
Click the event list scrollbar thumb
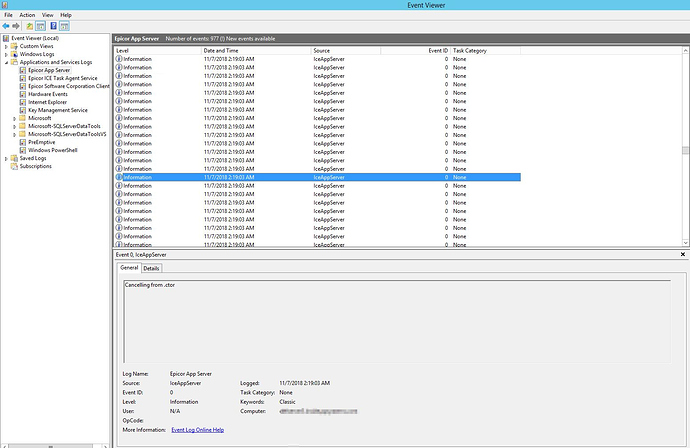pos(685,151)
